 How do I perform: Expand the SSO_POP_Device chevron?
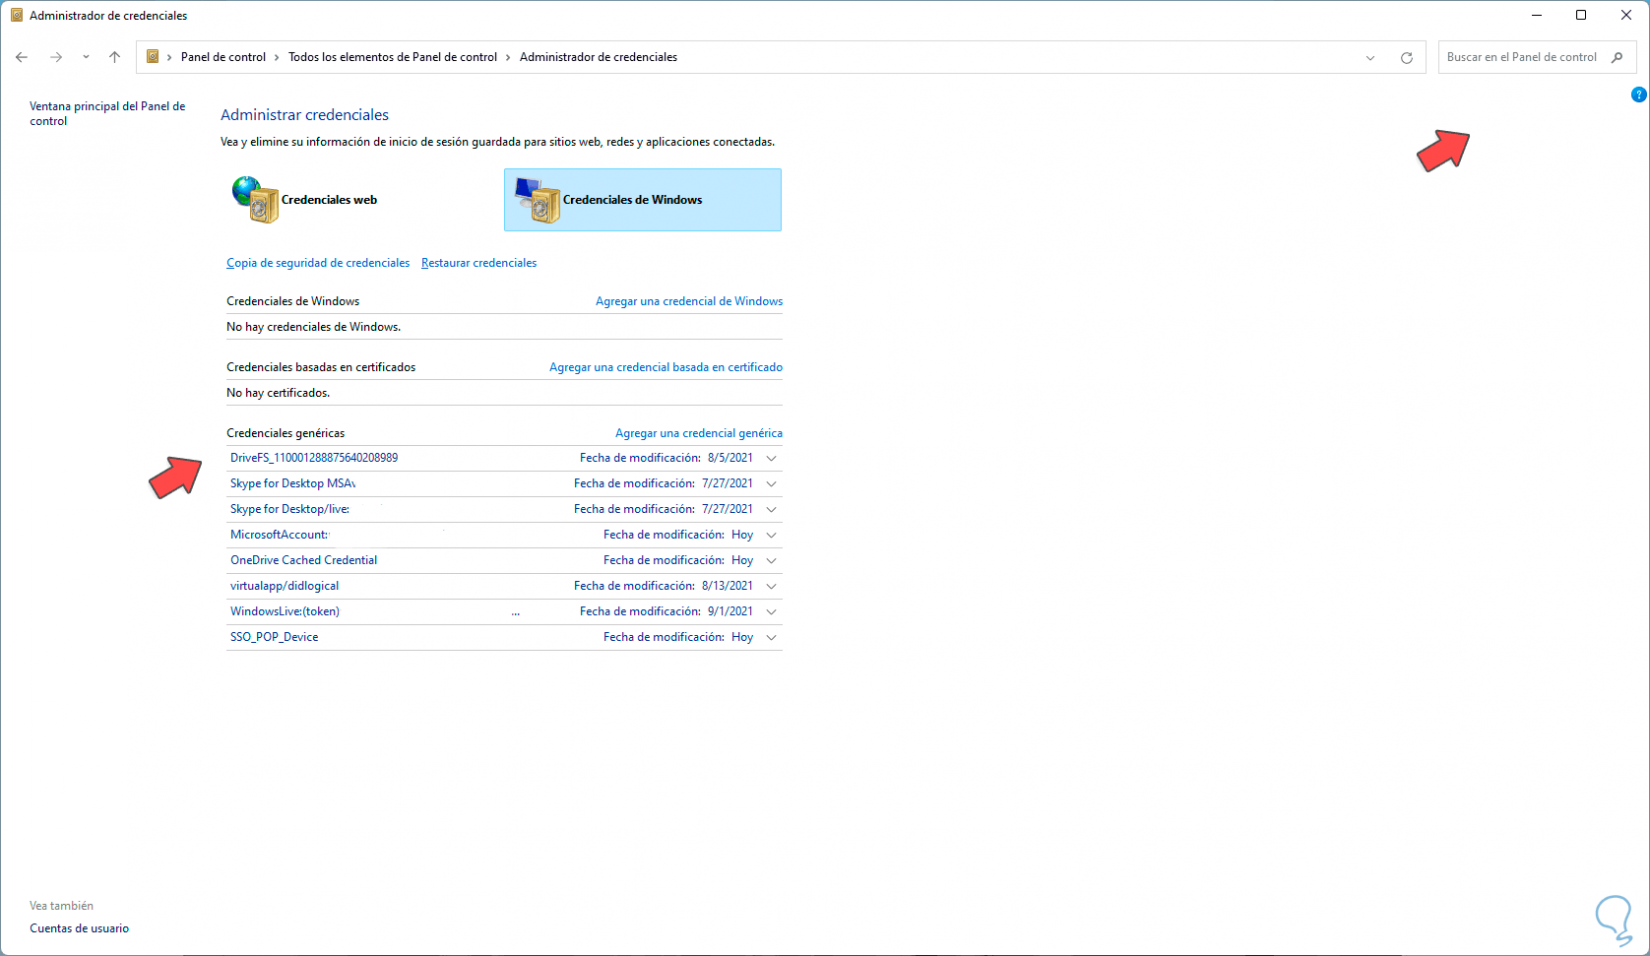point(771,637)
